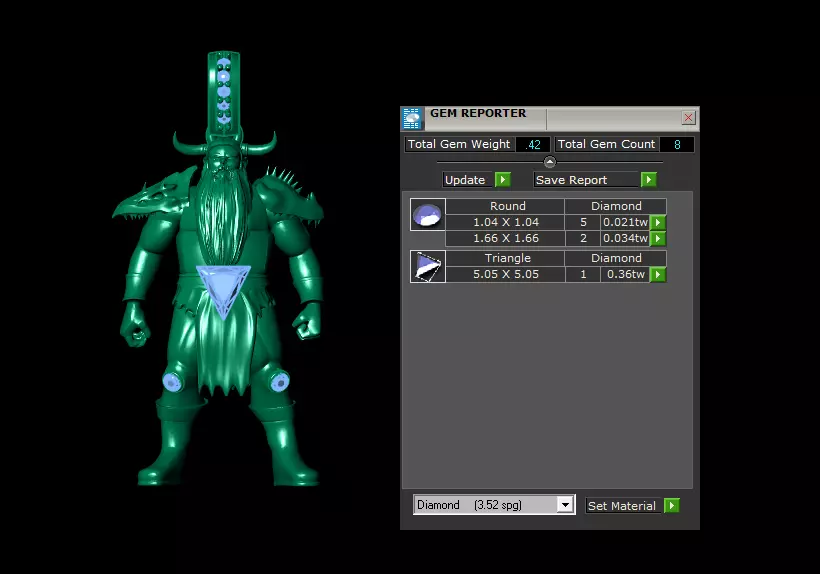The image size is (820, 574).
Task: Click green arrow for 0.021tw row
Action: 658,222
